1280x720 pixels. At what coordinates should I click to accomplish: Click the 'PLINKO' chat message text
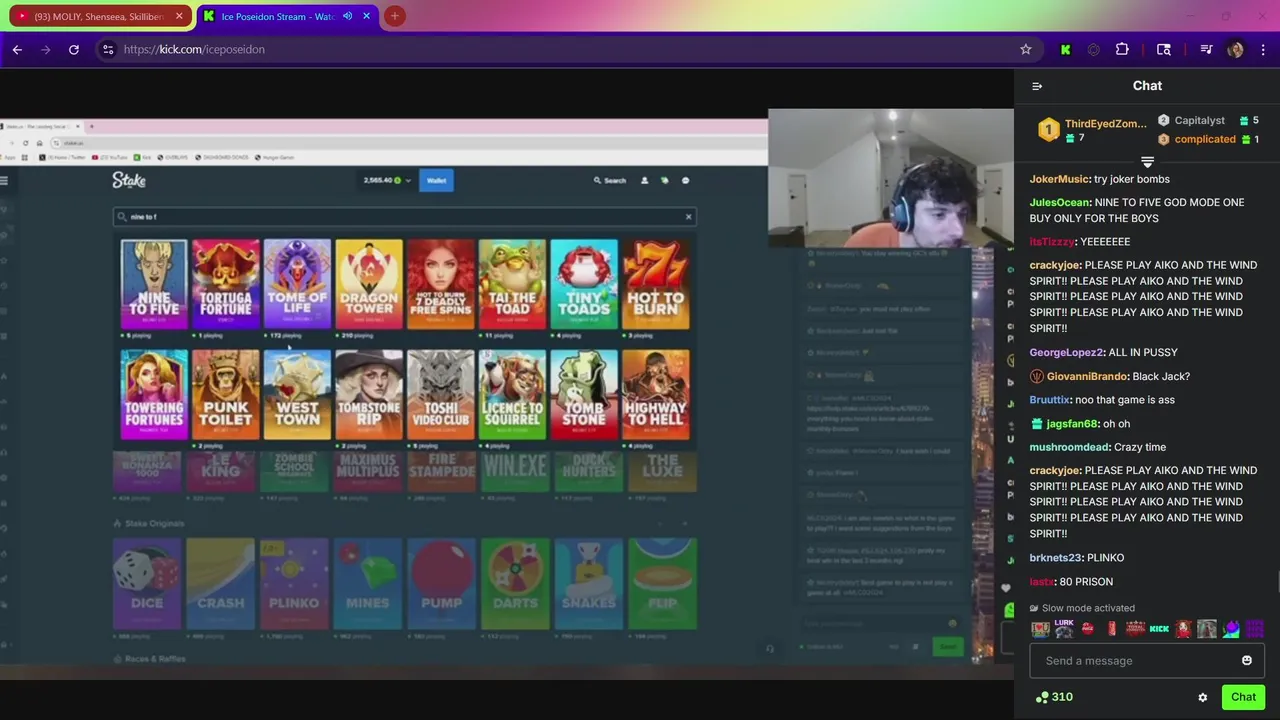1105,558
